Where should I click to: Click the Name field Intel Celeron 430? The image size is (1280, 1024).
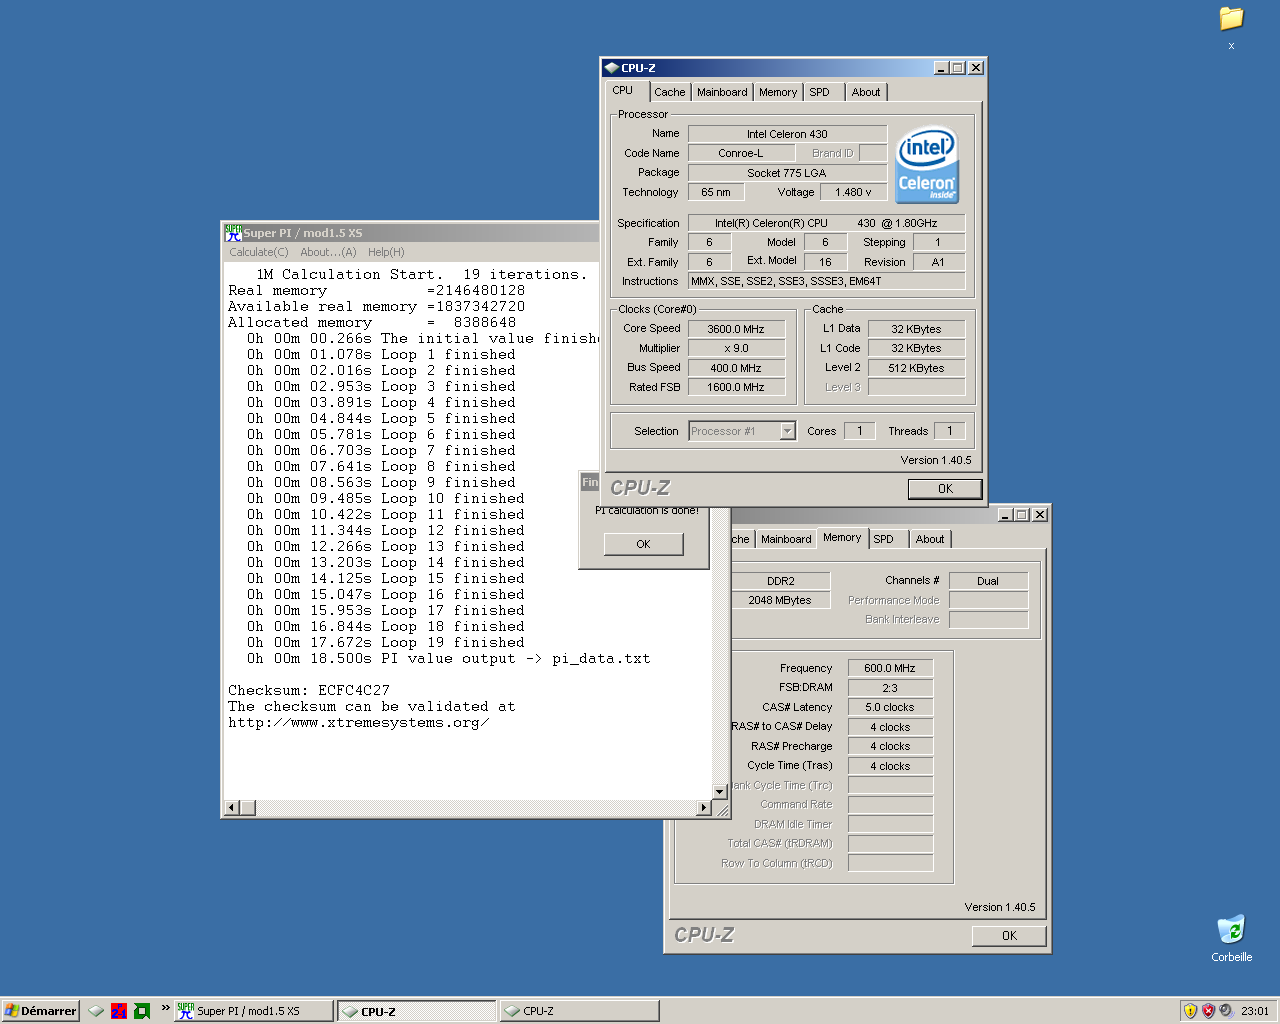(x=787, y=134)
